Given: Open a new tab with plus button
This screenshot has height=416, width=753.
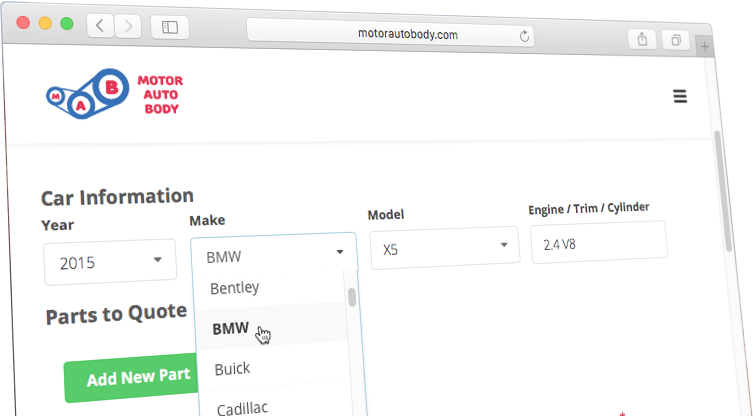Looking at the screenshot, I should click(x=706, y=47).
